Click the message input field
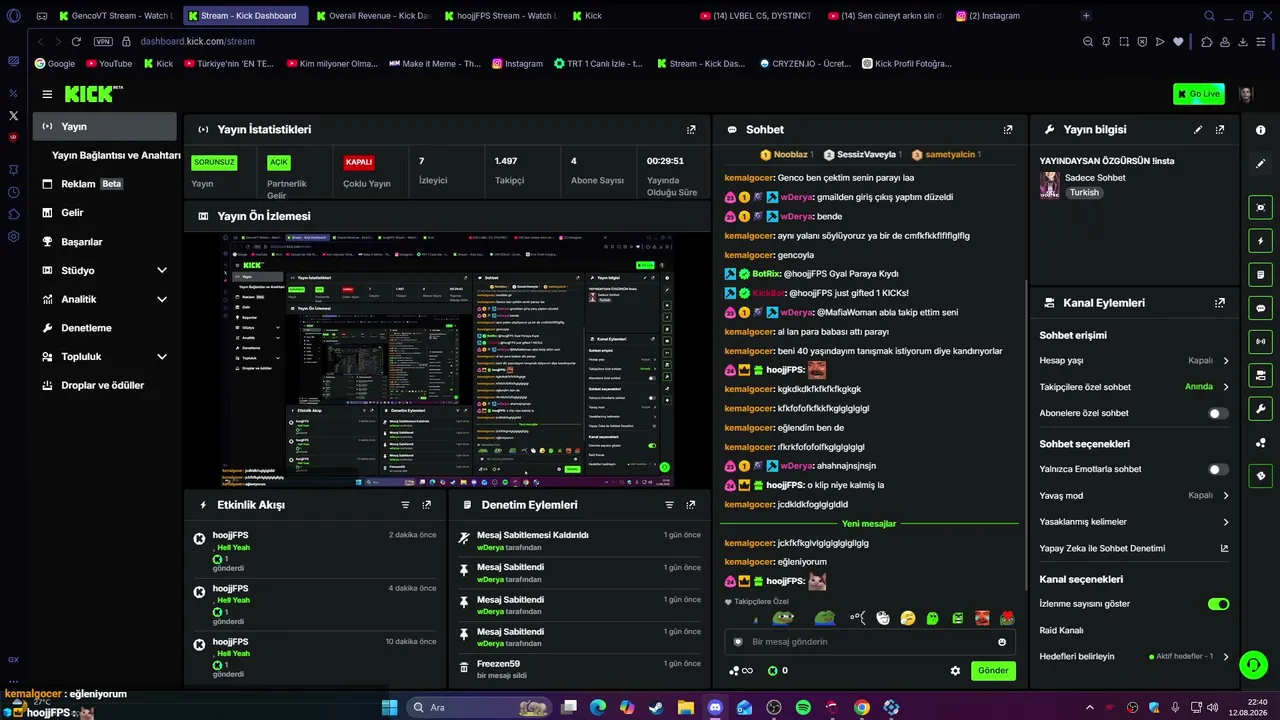The height and width of the screenshot is (720, 1280). (x=869, y=642)
